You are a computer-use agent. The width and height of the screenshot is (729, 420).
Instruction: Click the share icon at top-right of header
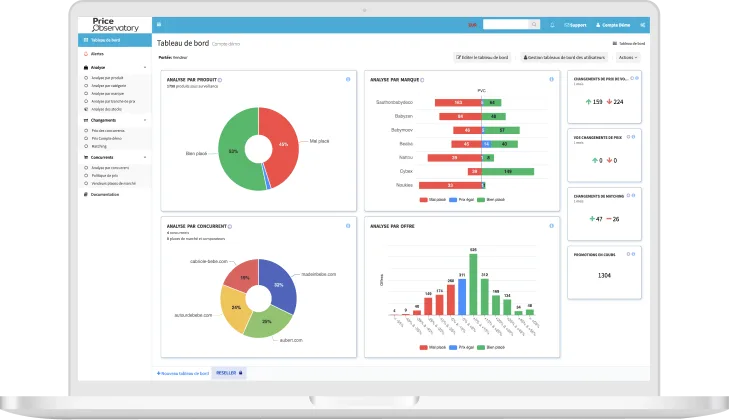point(643,25)
